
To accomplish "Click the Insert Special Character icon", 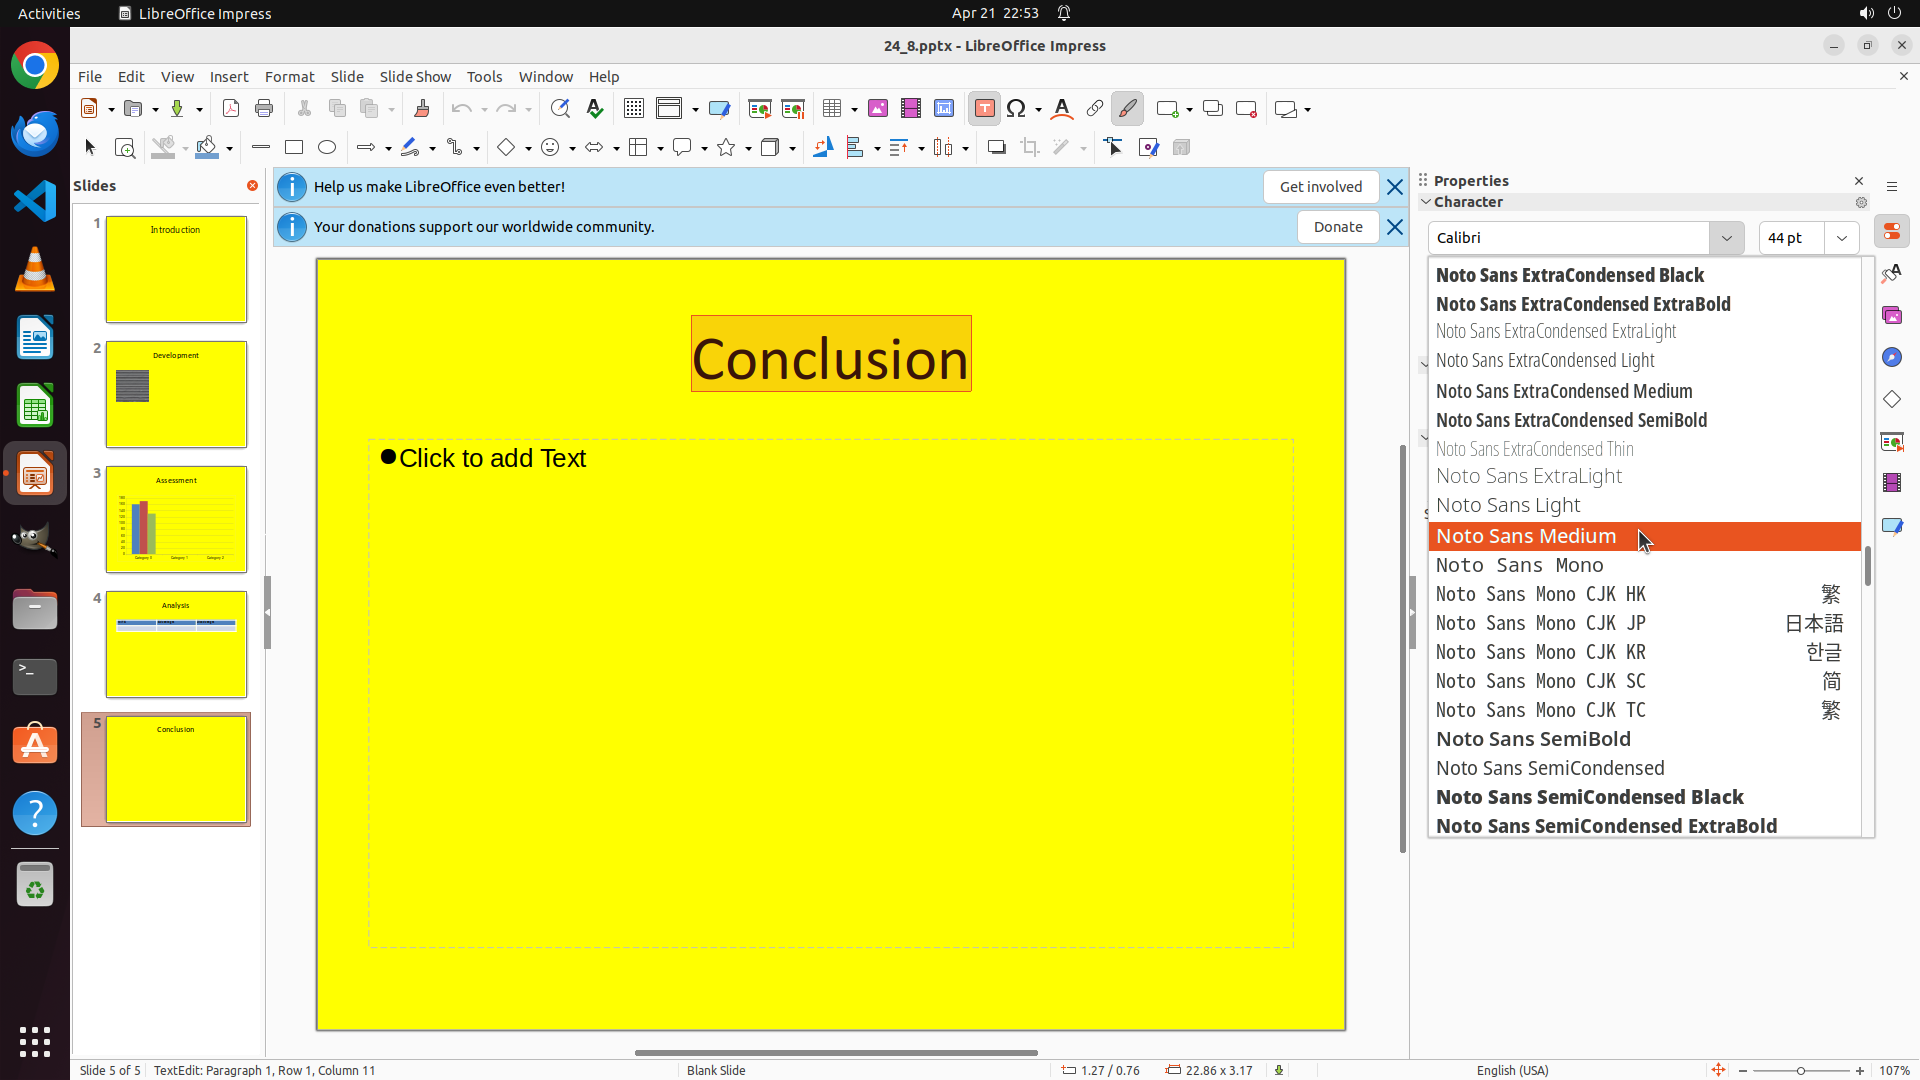I will 1016,109.
